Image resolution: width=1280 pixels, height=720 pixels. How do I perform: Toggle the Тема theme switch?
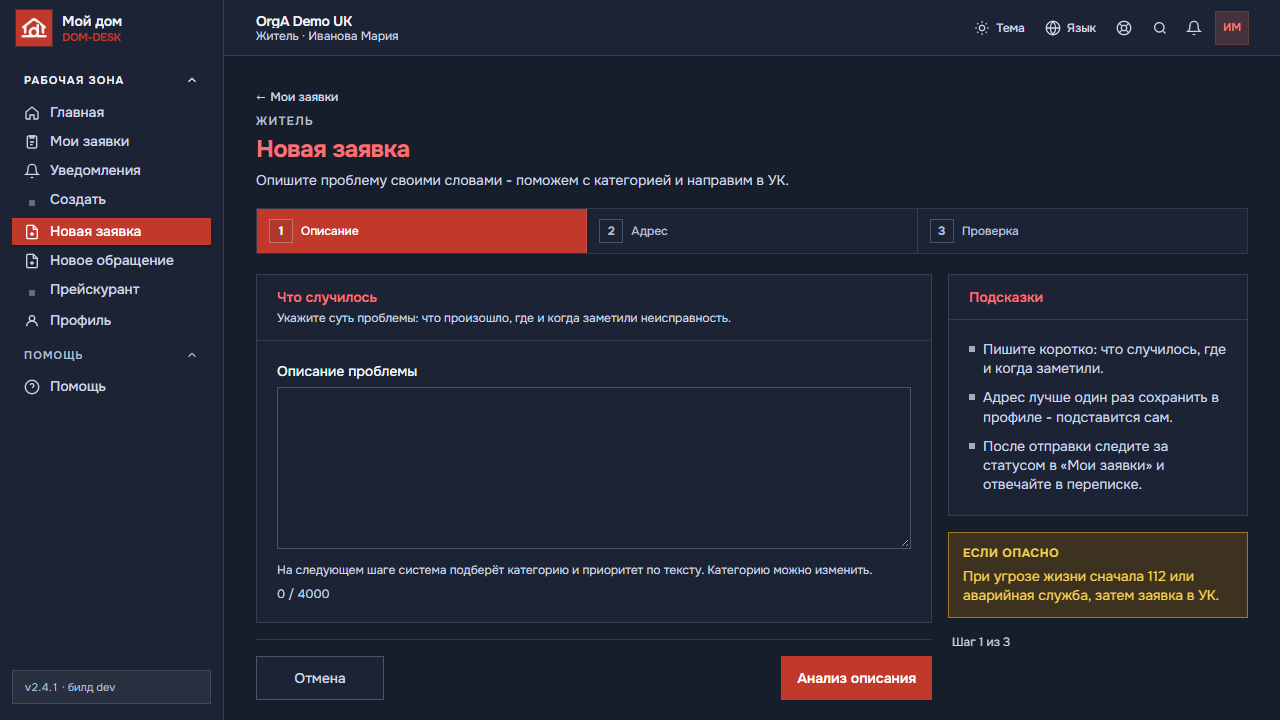tap(1000, 28)
